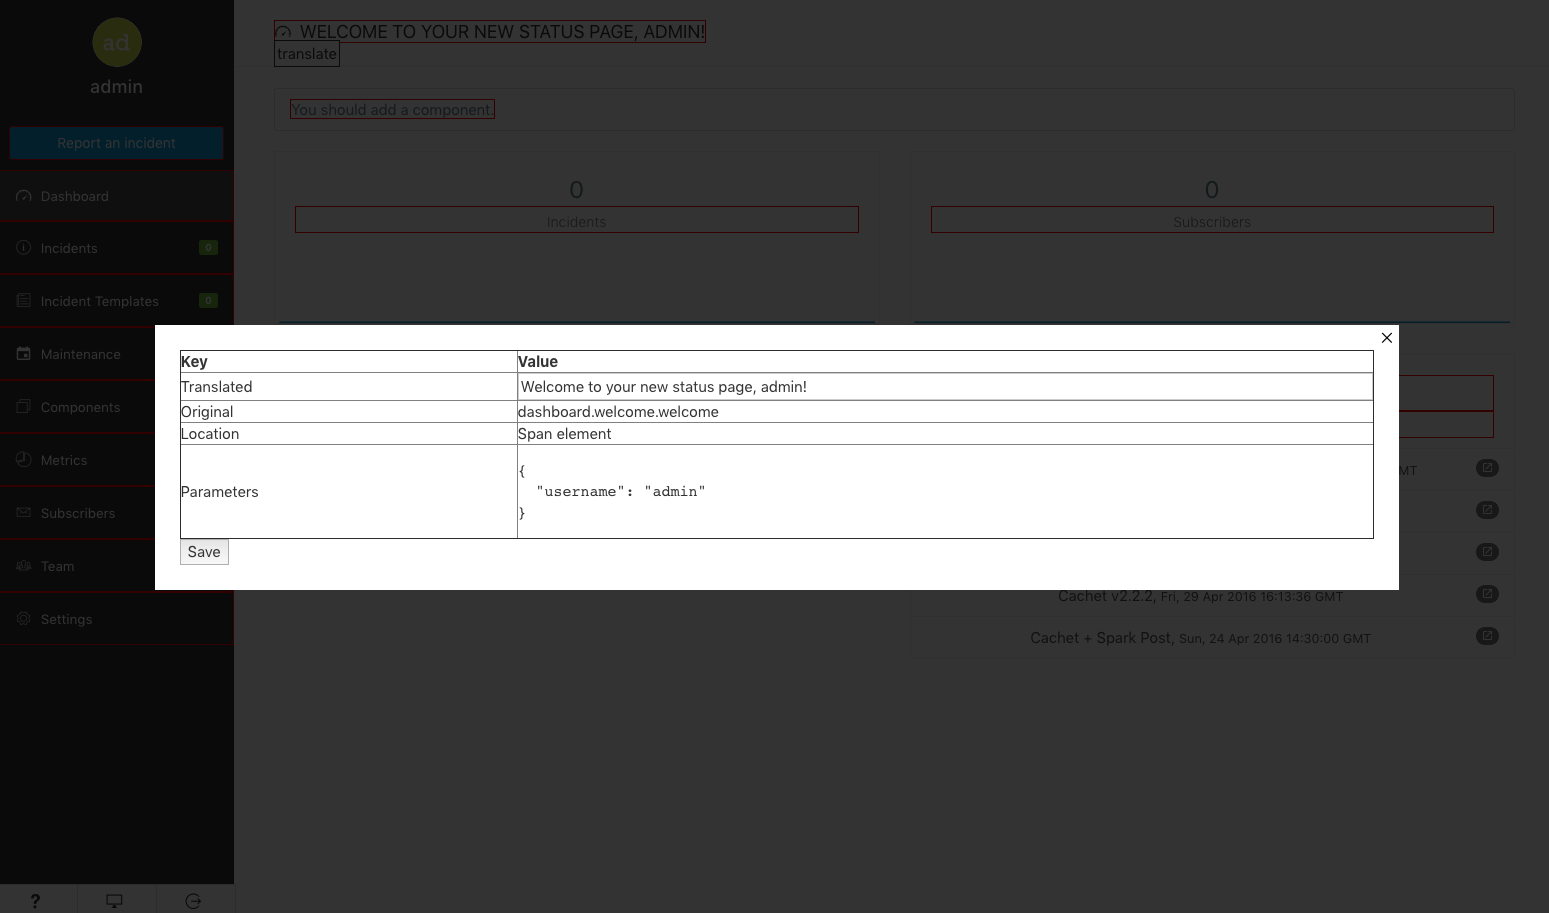The image size is (1549, 913).
Task: Click the dashboard.welcome.welcome original key value
Action: coord(618,412)
